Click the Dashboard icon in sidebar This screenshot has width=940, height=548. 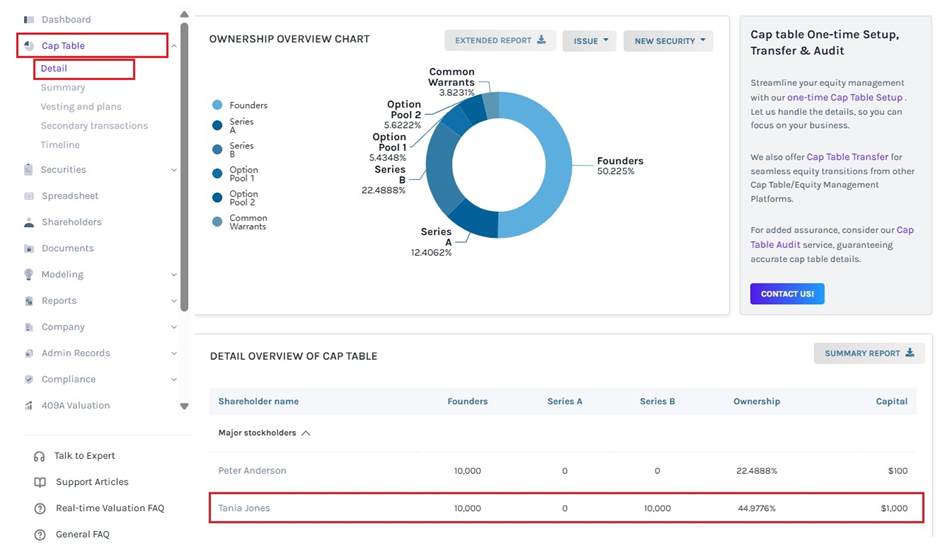tap(29, 20)
